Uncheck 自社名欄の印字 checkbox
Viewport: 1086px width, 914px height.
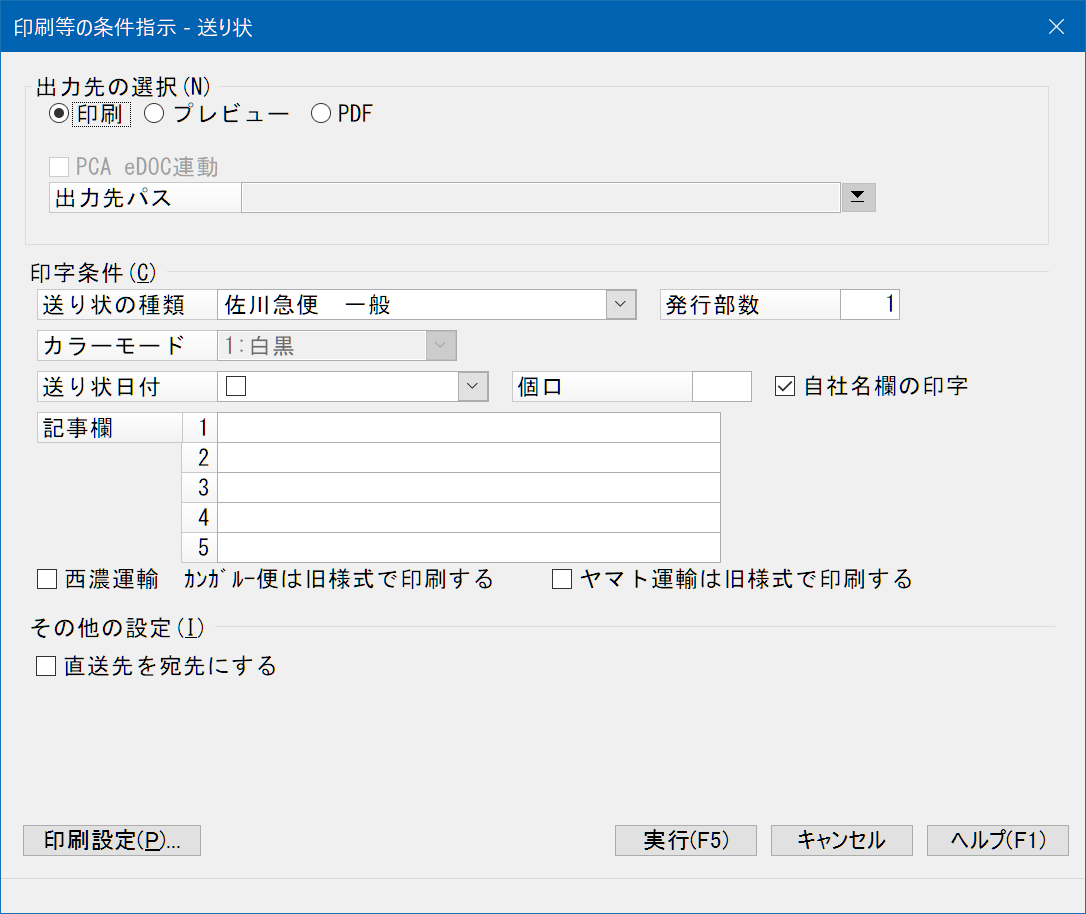[785, 386]
